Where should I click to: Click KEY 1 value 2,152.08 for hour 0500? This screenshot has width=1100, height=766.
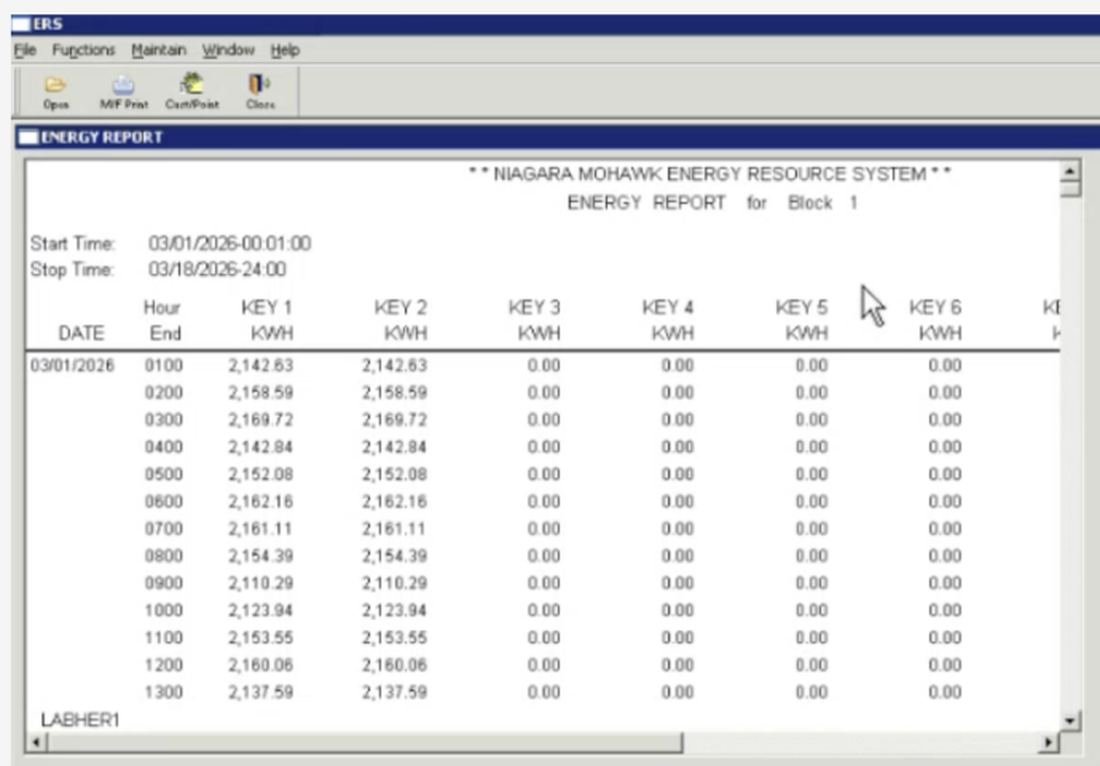(261, 474)
